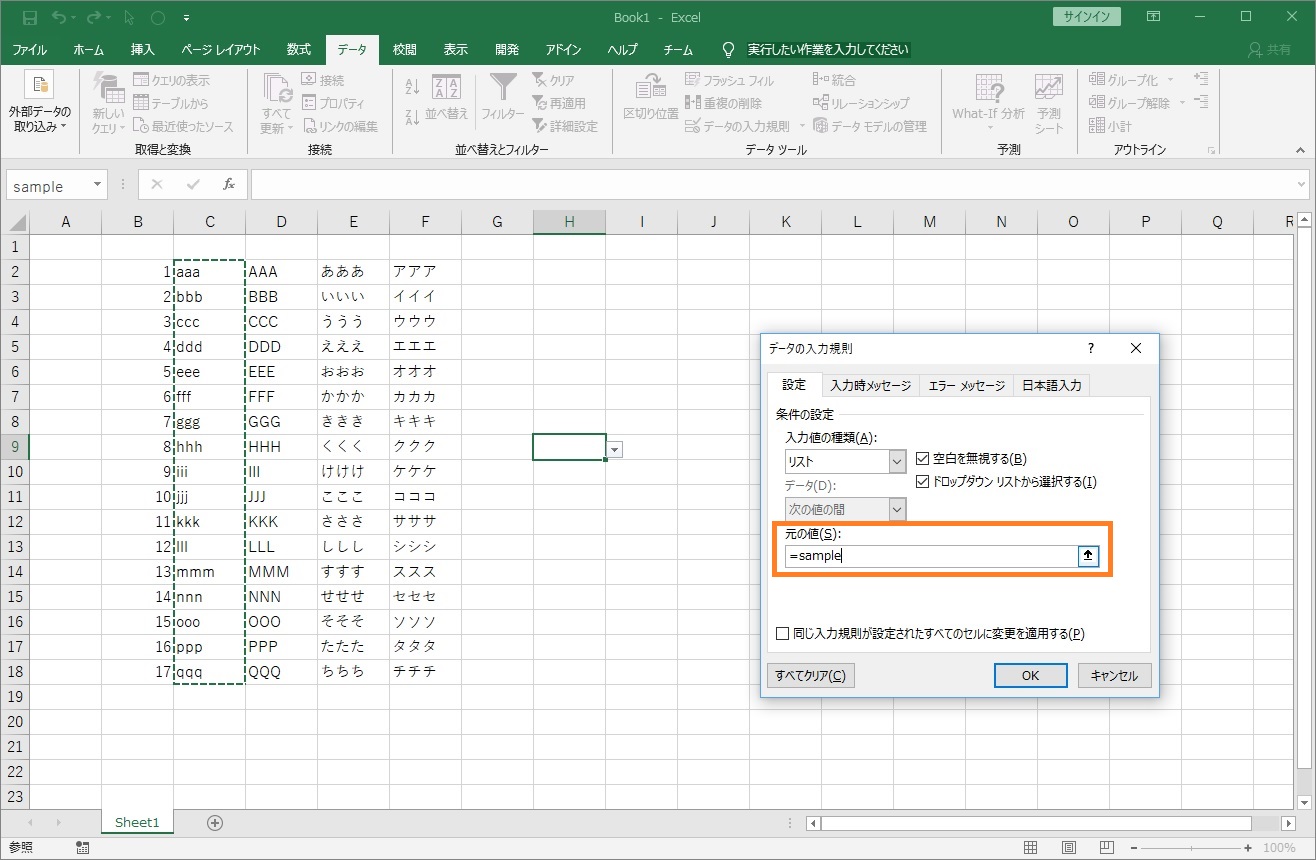Click OK in data validation dialog
Screen dimensions: 1316x860
coord(1031,675)
